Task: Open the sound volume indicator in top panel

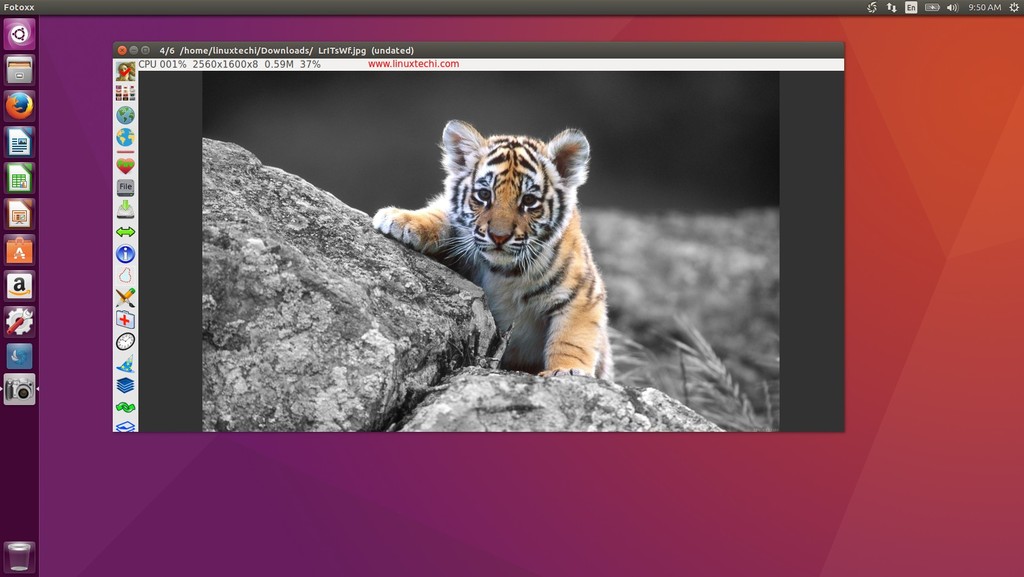Action: click(x=952, y=7)
